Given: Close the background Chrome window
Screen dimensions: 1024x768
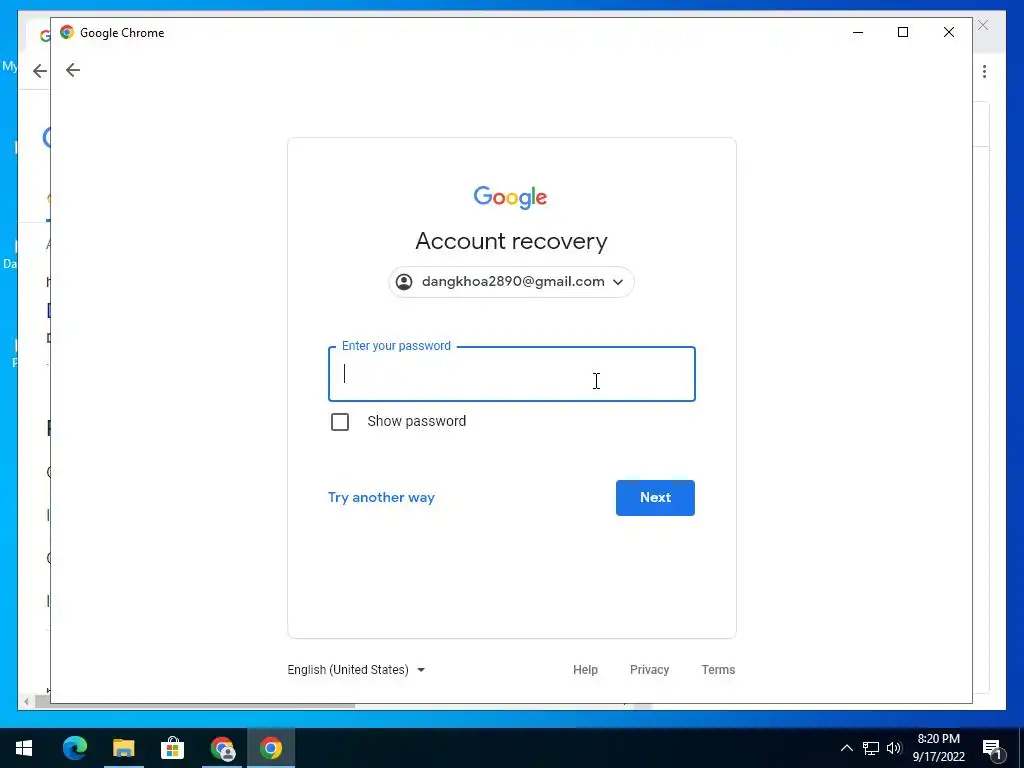Looking at the screenshot, I should pos(983,25).
